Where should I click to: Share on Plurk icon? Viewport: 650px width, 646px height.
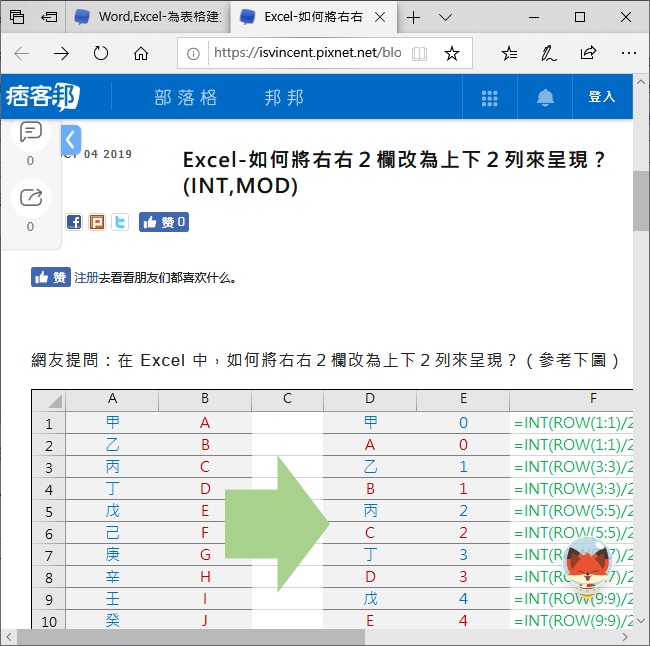pos(97,222)
